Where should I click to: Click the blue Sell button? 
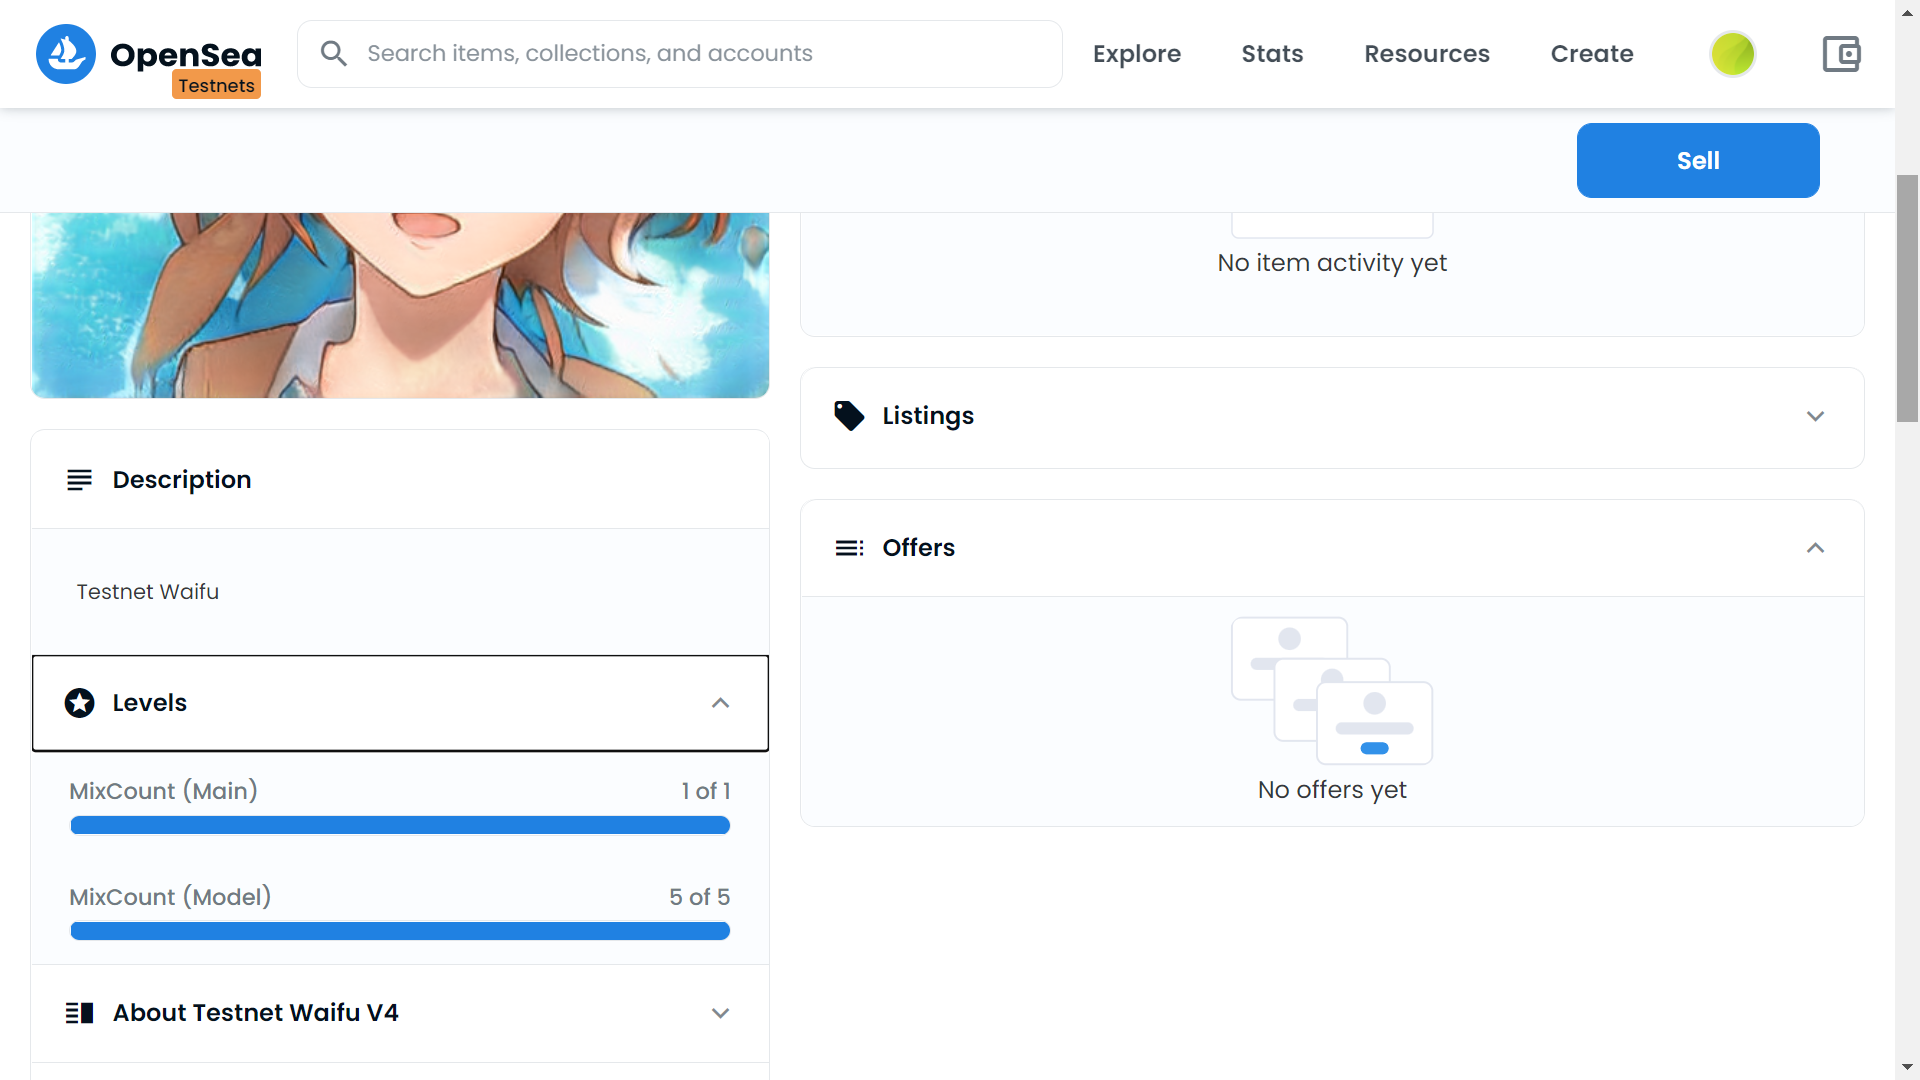[x=1698, y=160]
